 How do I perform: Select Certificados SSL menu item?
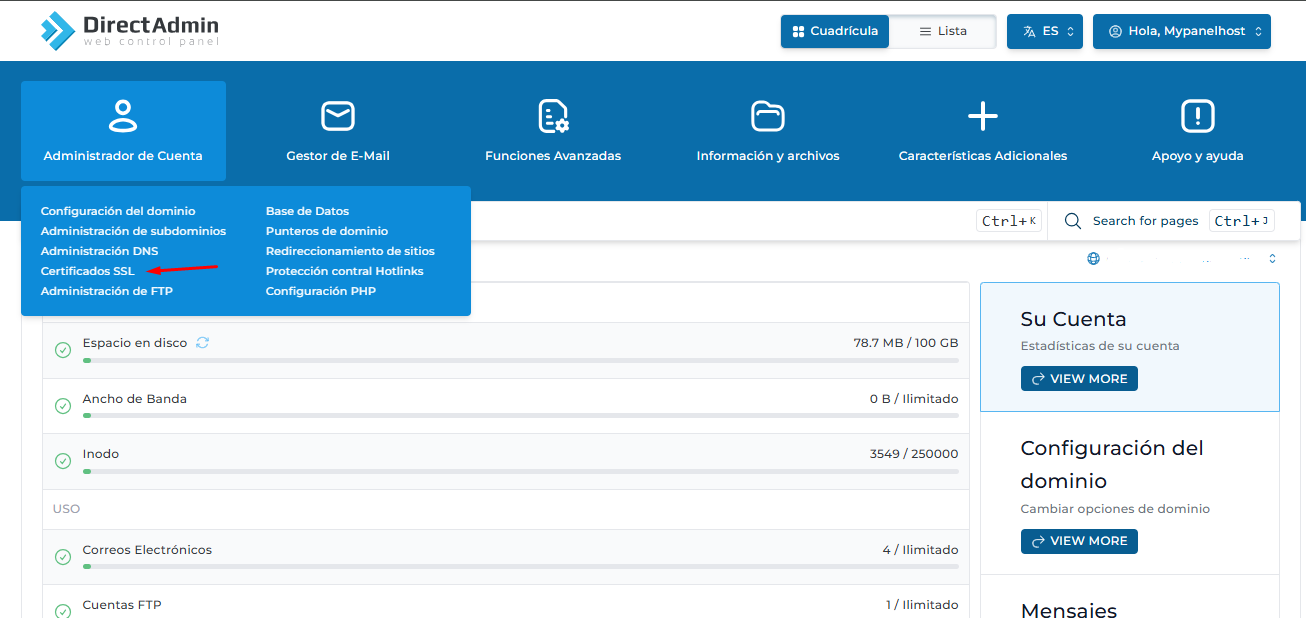click(87, 271)
